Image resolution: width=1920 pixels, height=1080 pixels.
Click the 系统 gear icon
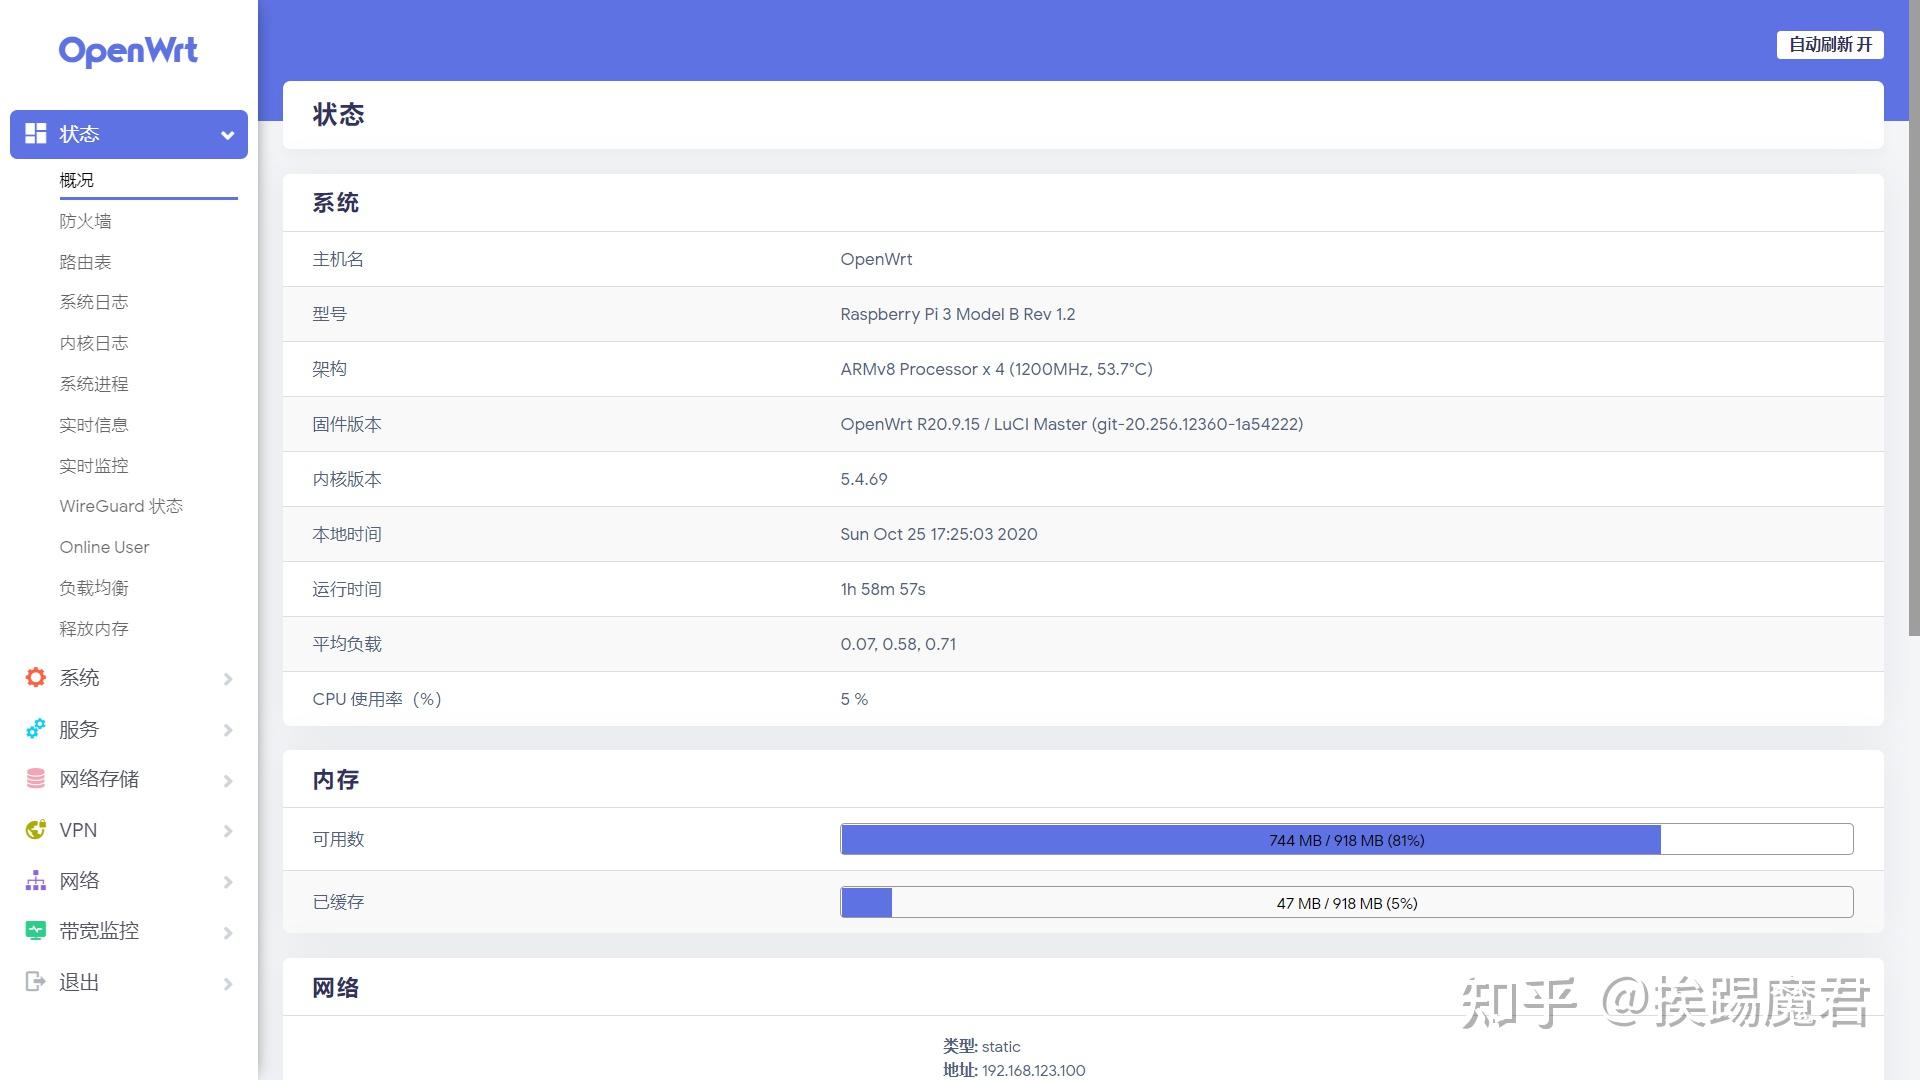pyautogui.click(x=36, y=678)
